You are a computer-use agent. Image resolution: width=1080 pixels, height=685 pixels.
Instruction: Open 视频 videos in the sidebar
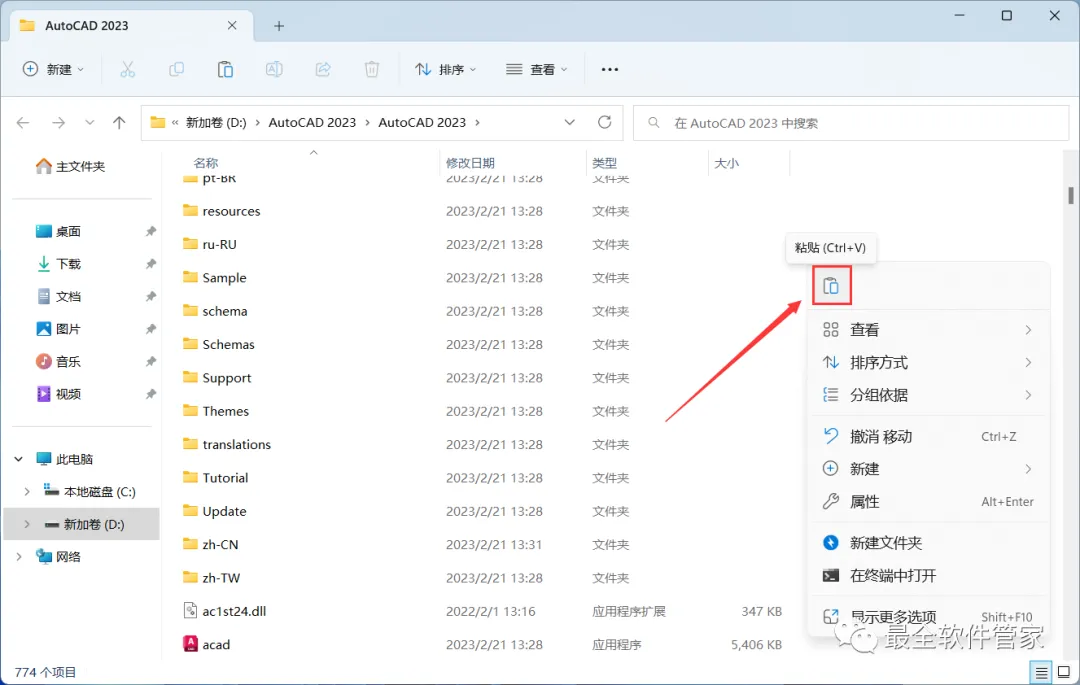coord(59,393)
